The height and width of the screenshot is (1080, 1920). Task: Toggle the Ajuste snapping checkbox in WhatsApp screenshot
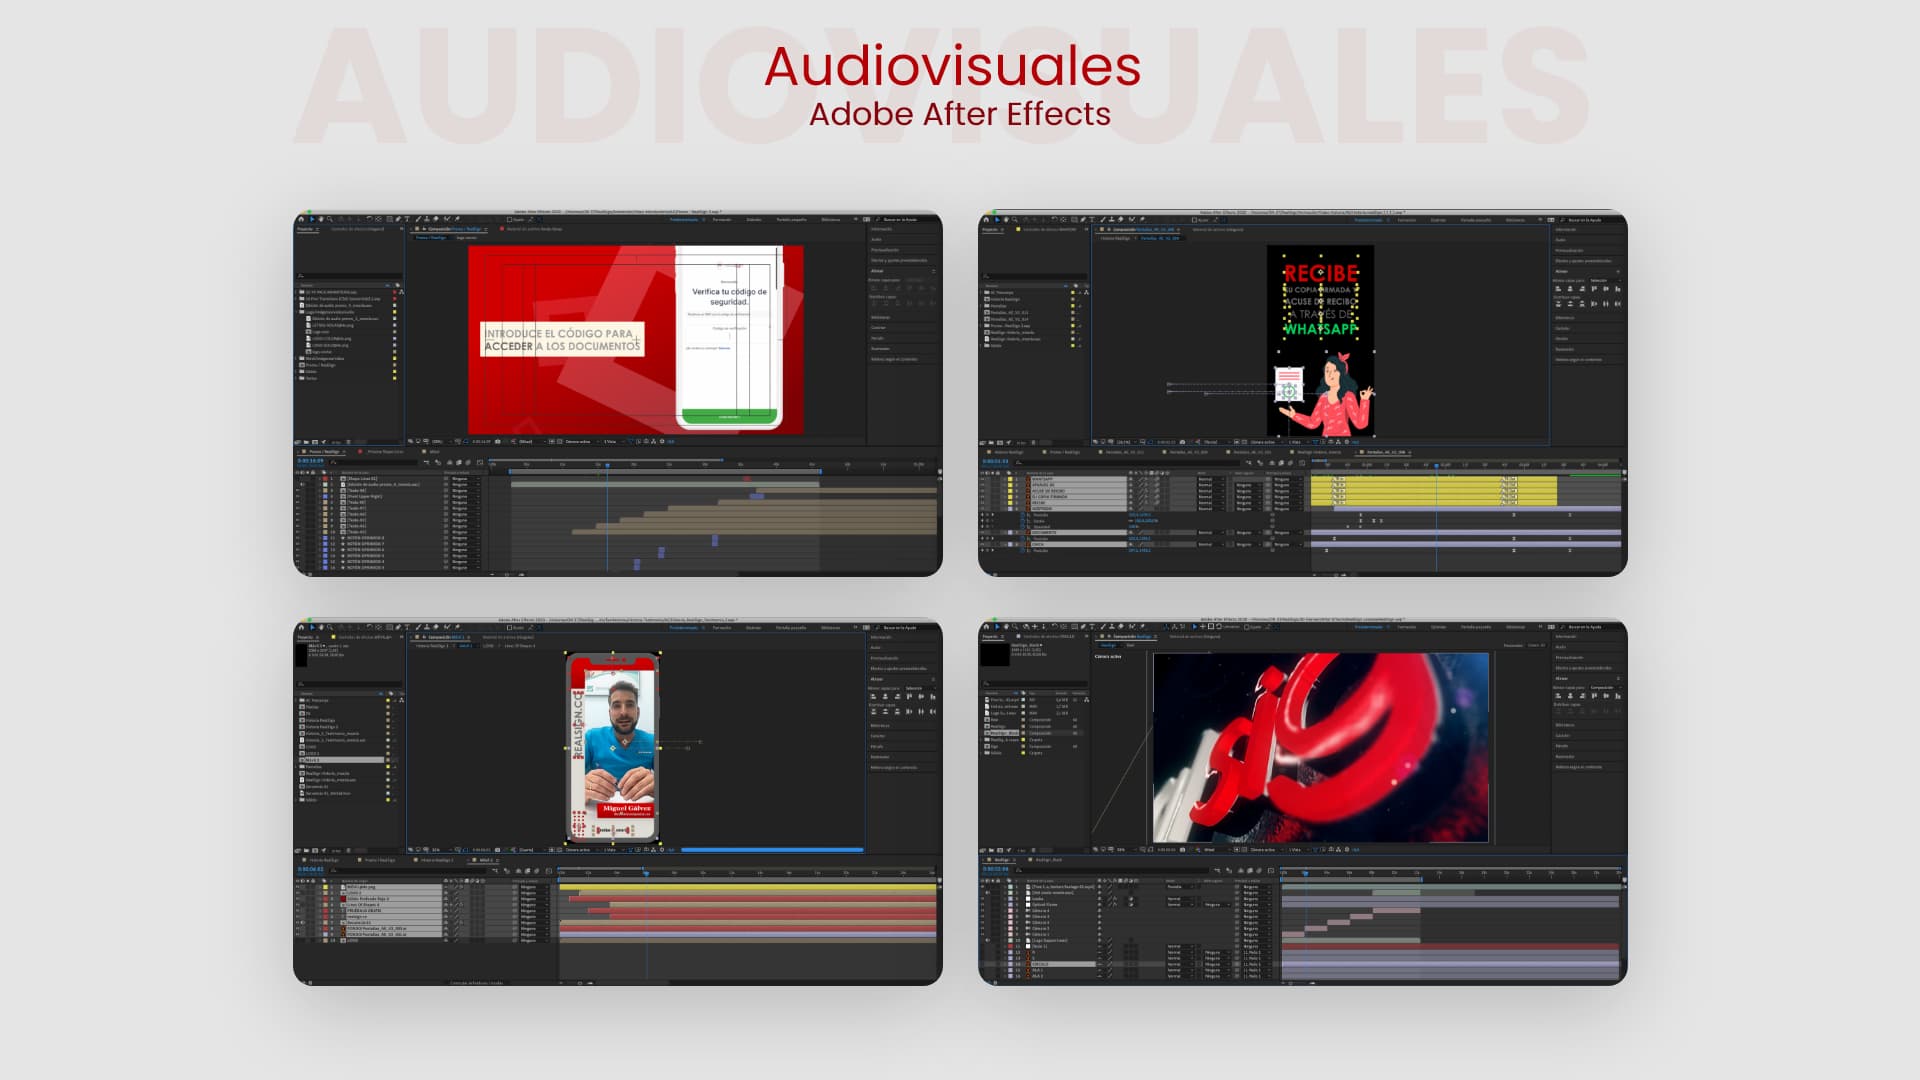[x=1194, y=220]
